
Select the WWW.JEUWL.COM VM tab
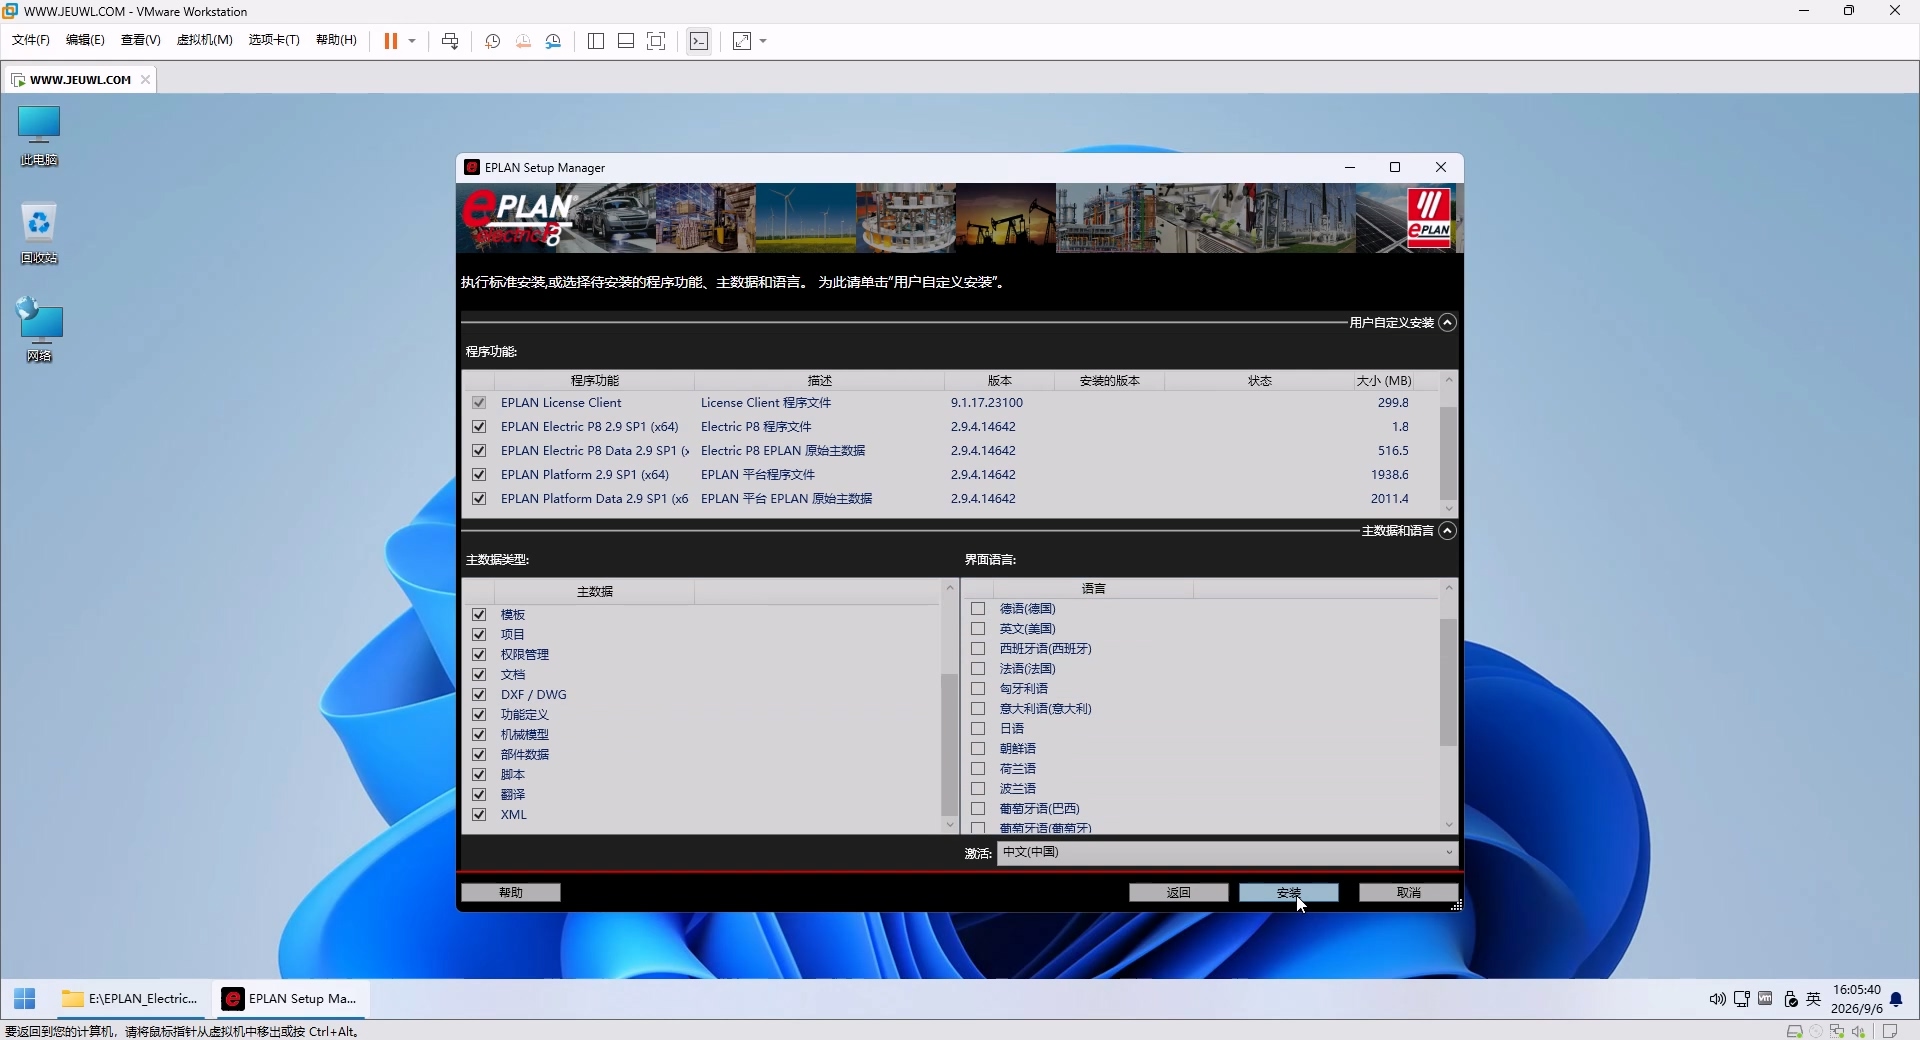[80, 80]
